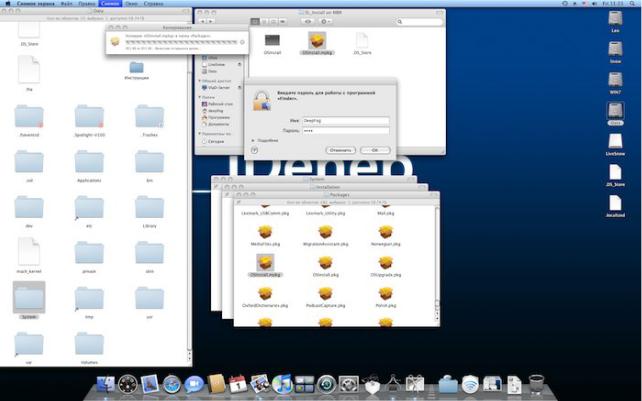Select OSInstall.pkg in Packages window

[x=326, y=266]
